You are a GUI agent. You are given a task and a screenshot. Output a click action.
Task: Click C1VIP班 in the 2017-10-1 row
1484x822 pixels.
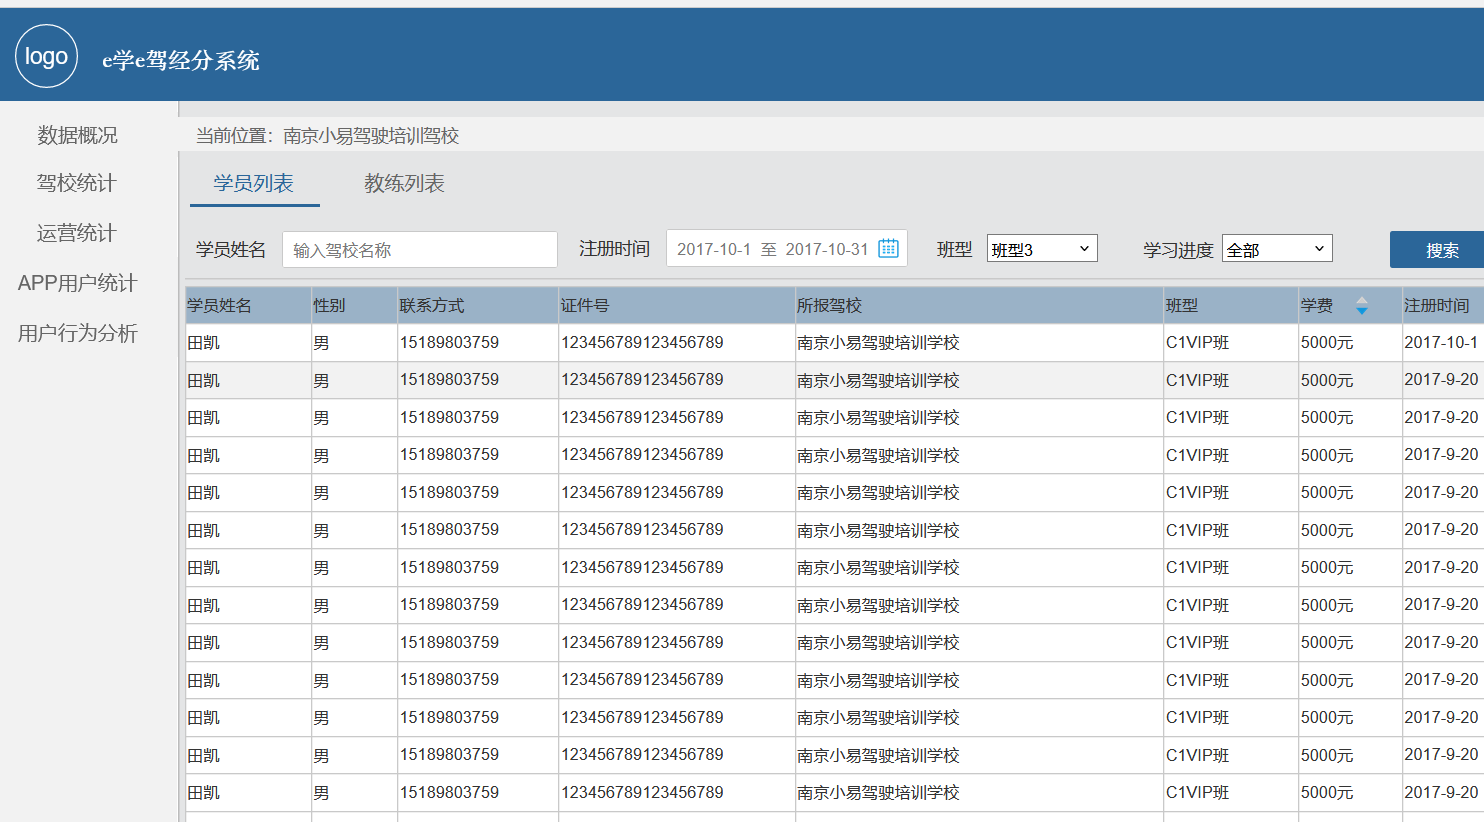click(x=1197, y=342)
